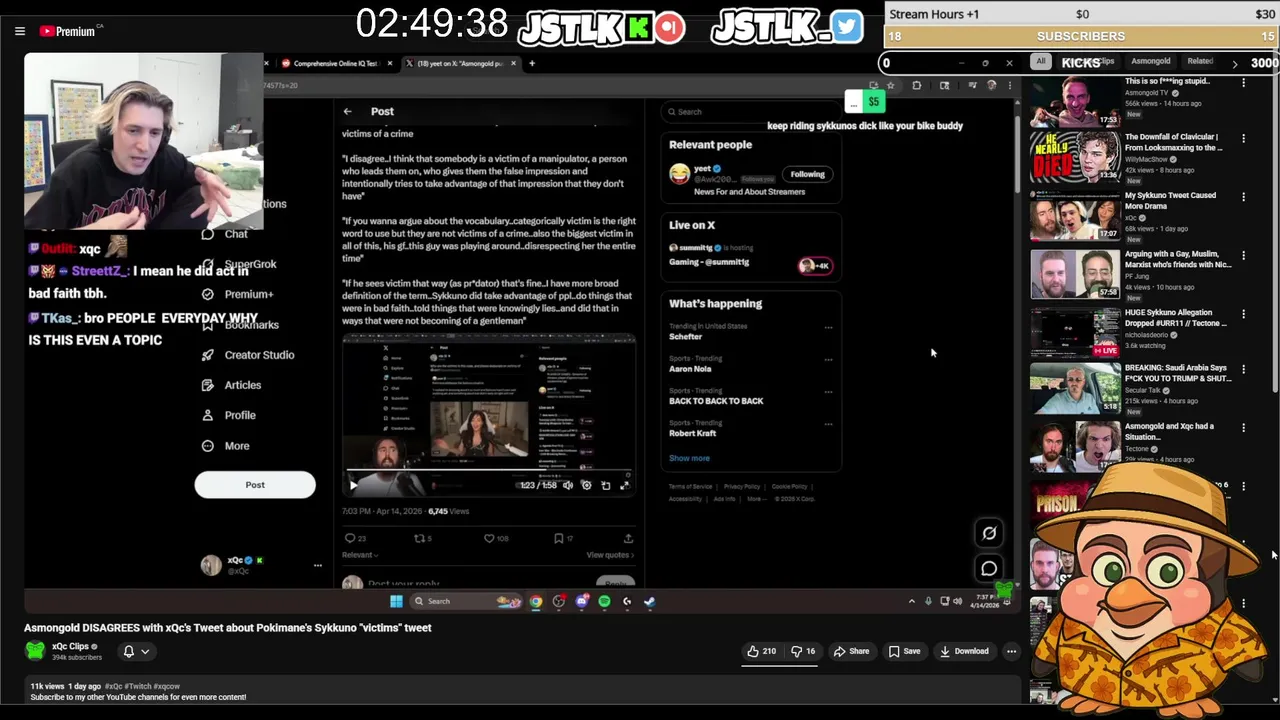
Task: Open embedded tweet video settings gear
Action: 586,485
